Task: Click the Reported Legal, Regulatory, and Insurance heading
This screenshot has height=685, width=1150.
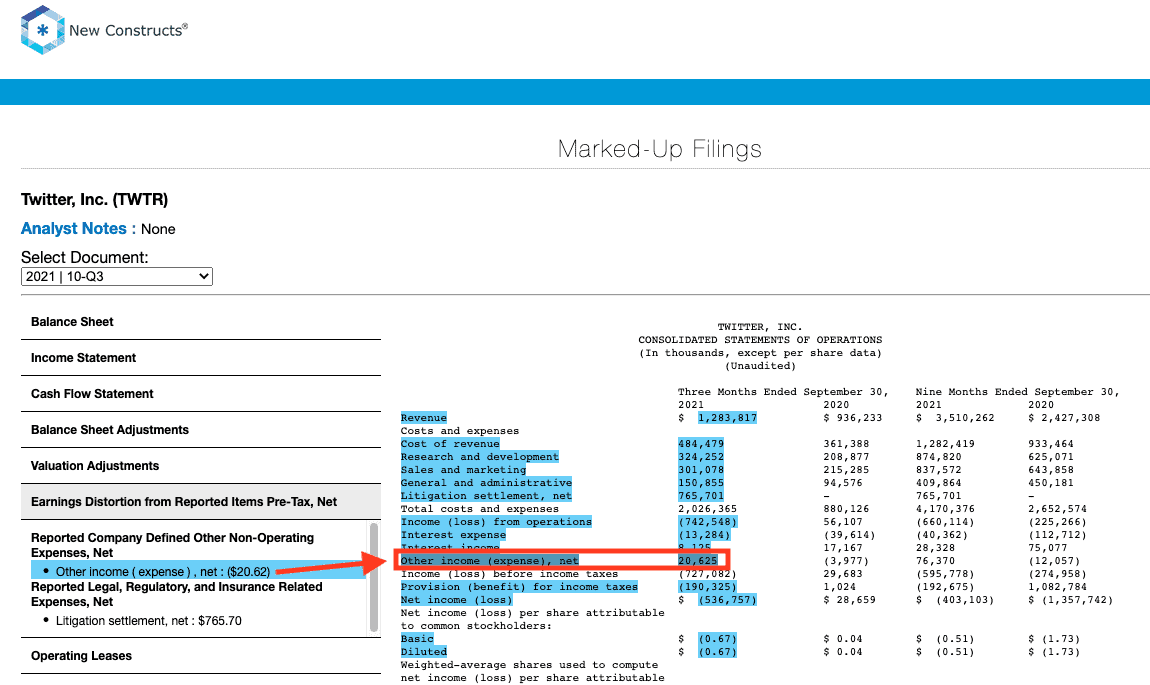Action: point(177,594)
